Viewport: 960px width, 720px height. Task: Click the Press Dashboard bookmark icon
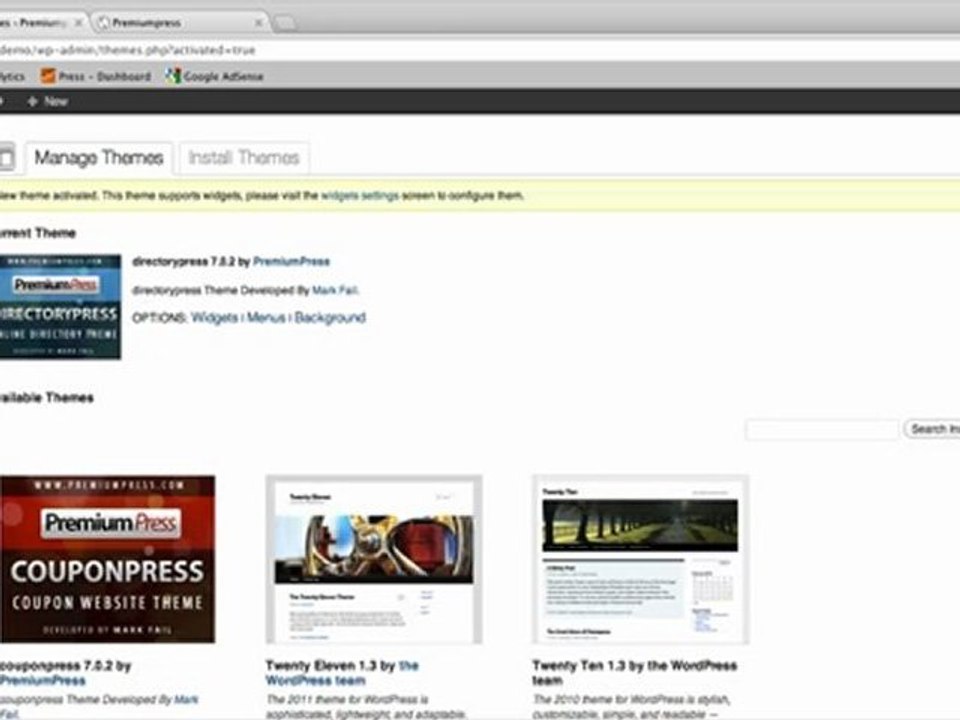pos(48,76)
